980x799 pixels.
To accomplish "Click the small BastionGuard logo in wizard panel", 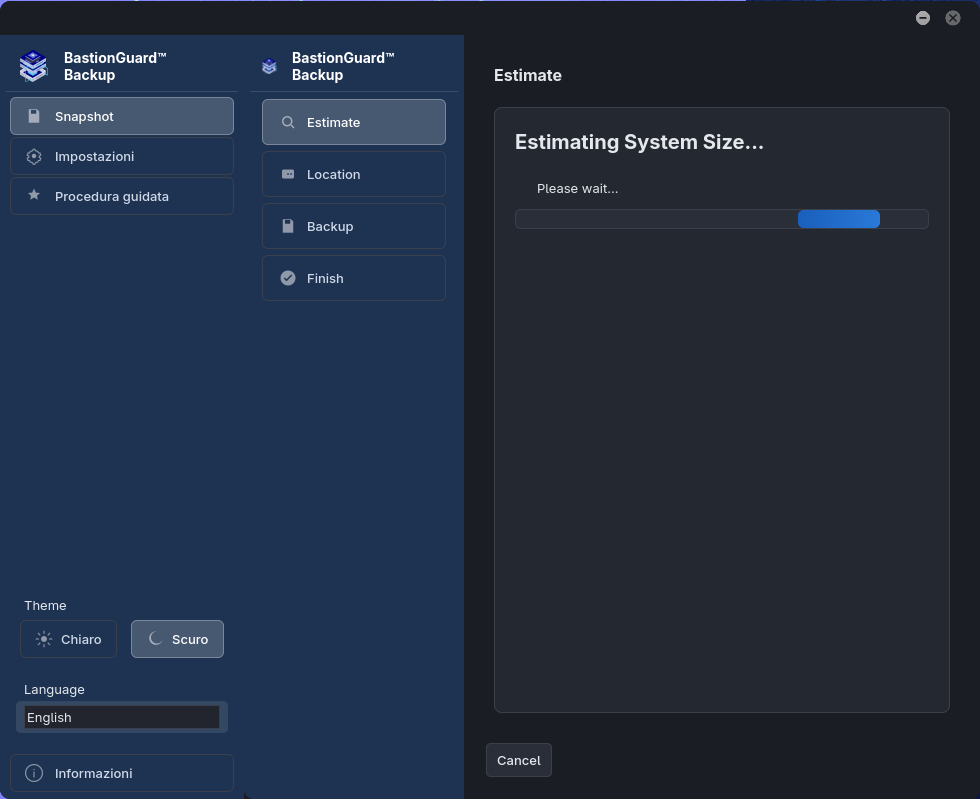I will click(269, 66).
